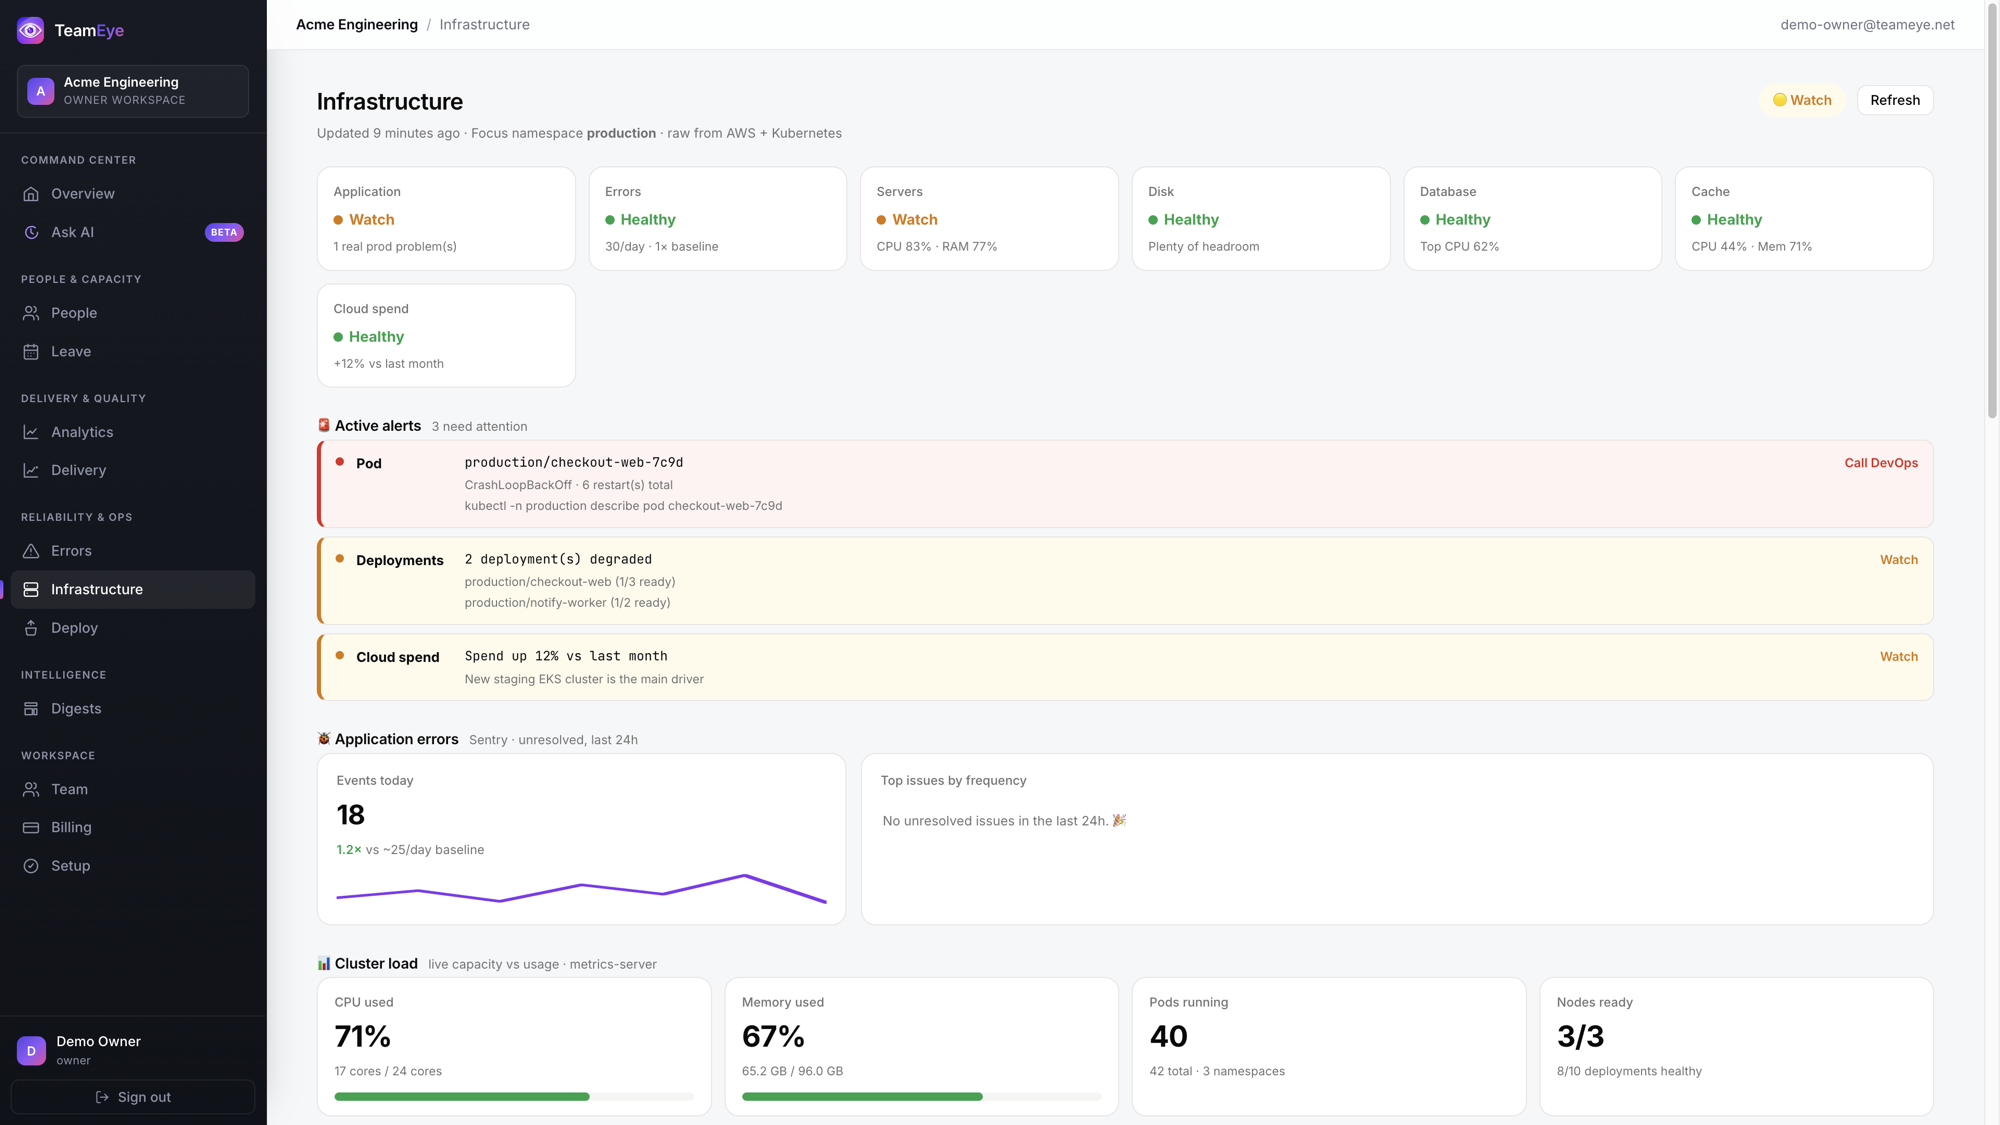Click the kubectl describe pod command text

623,506
